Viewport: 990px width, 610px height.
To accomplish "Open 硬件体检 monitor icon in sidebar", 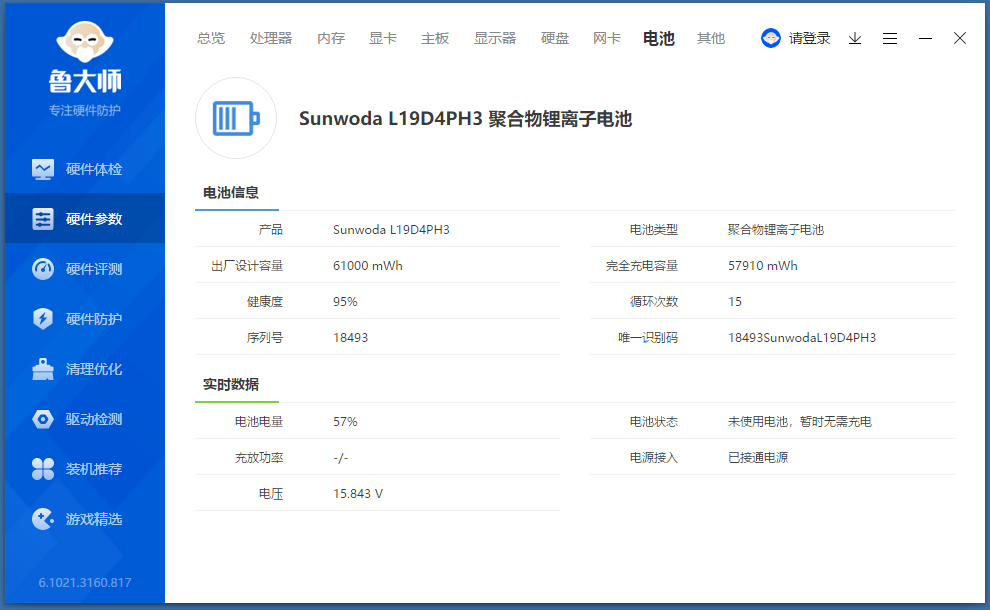I will (43, 169).
